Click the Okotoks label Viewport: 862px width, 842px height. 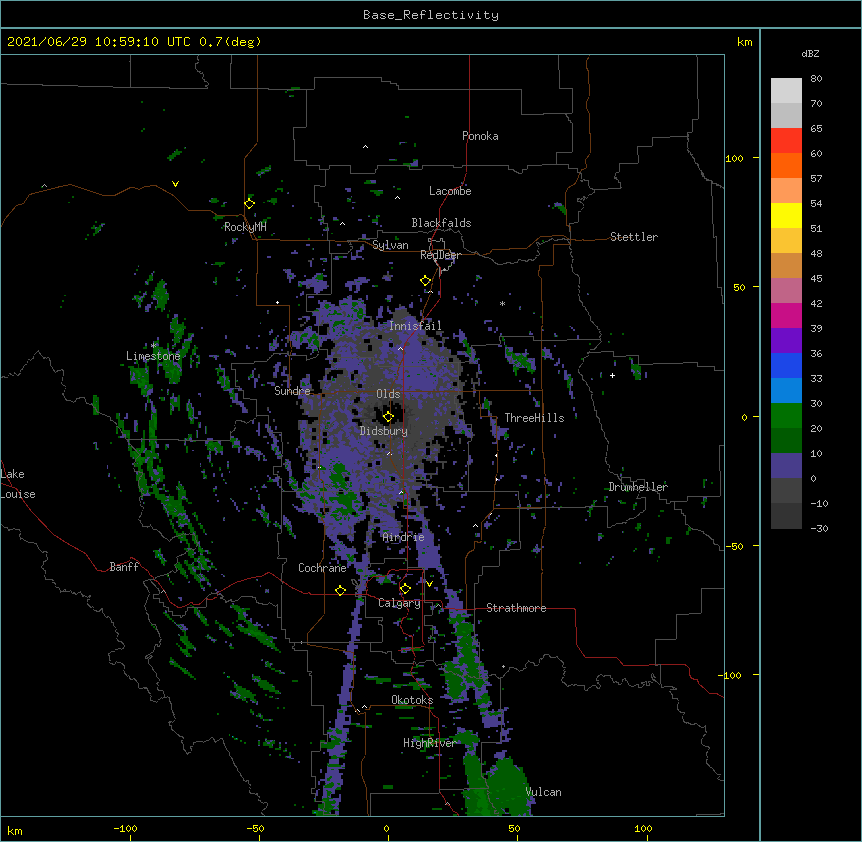412,700
